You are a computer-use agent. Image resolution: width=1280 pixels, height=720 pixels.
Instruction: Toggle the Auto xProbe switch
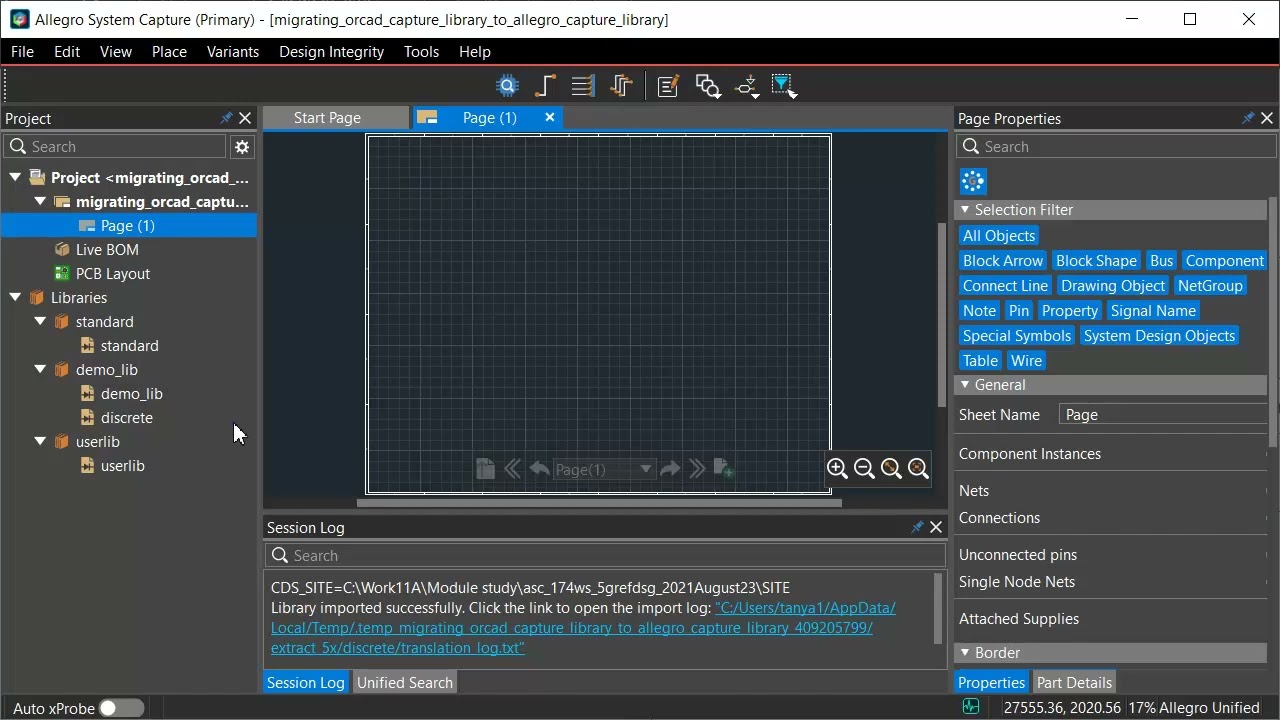121,708
